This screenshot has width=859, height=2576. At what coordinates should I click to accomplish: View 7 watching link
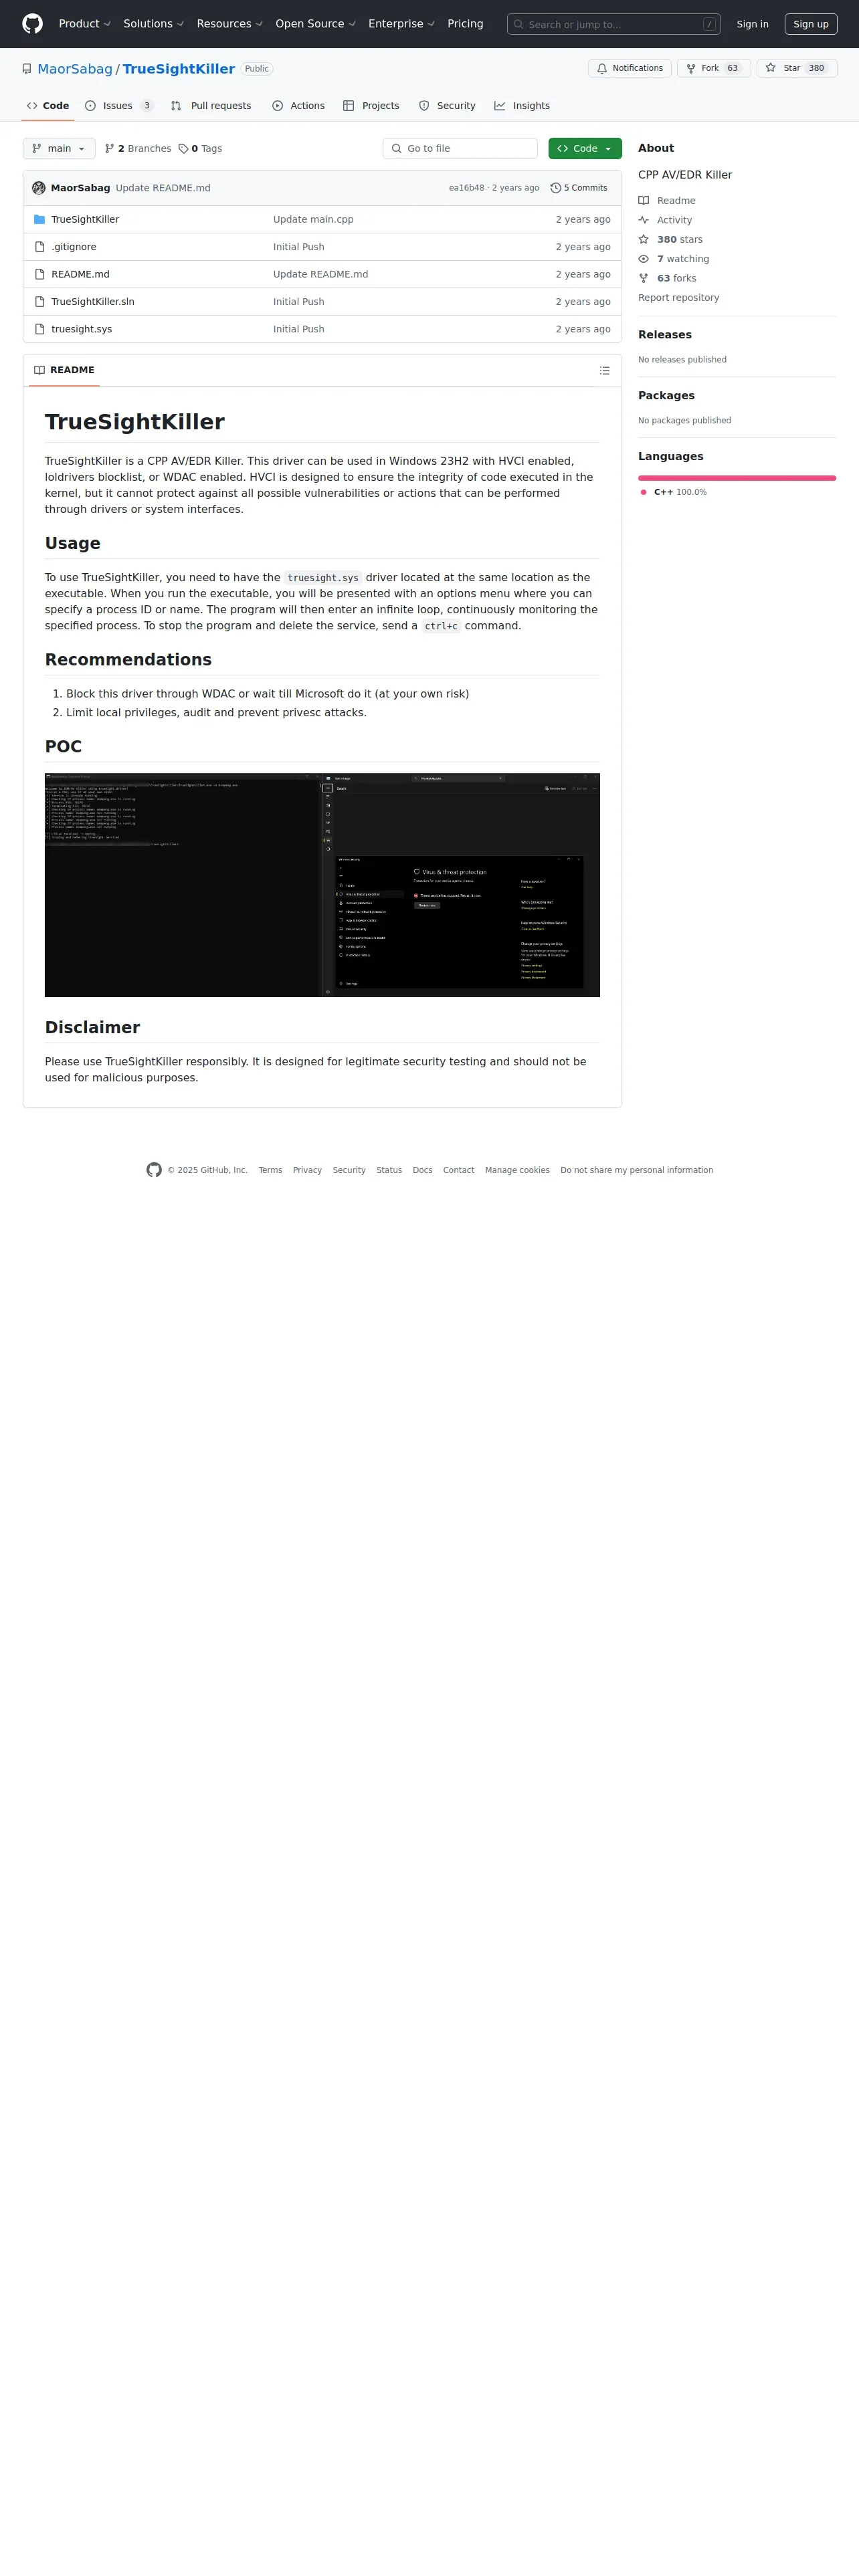674,259
